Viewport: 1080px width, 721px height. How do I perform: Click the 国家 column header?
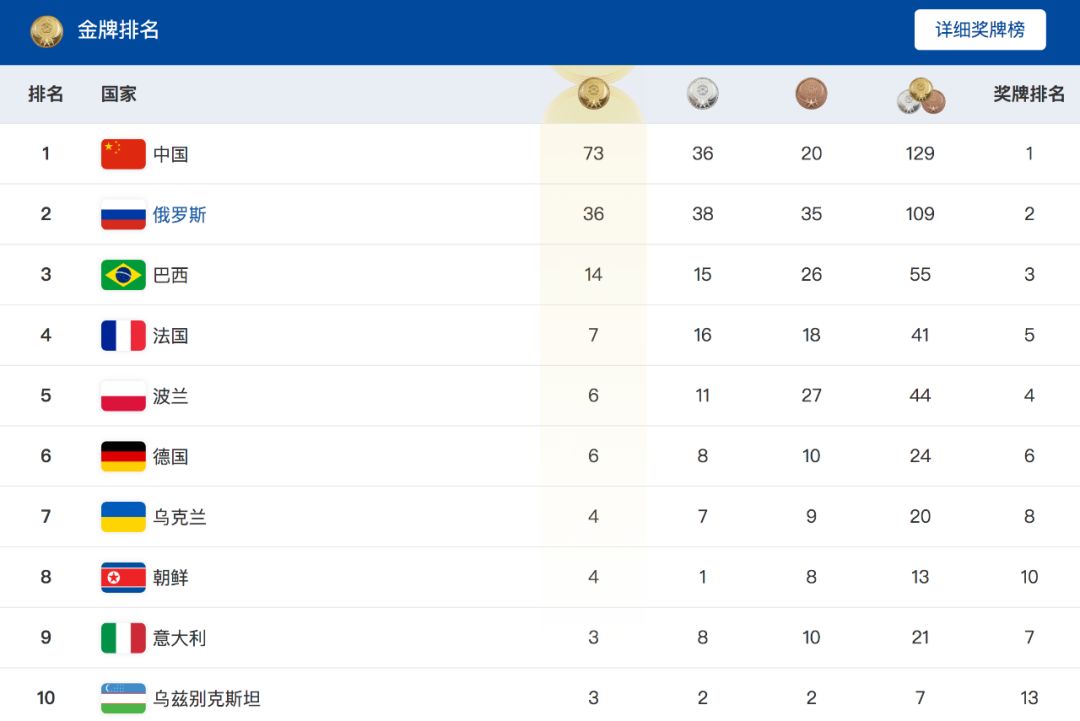[118, 94]
